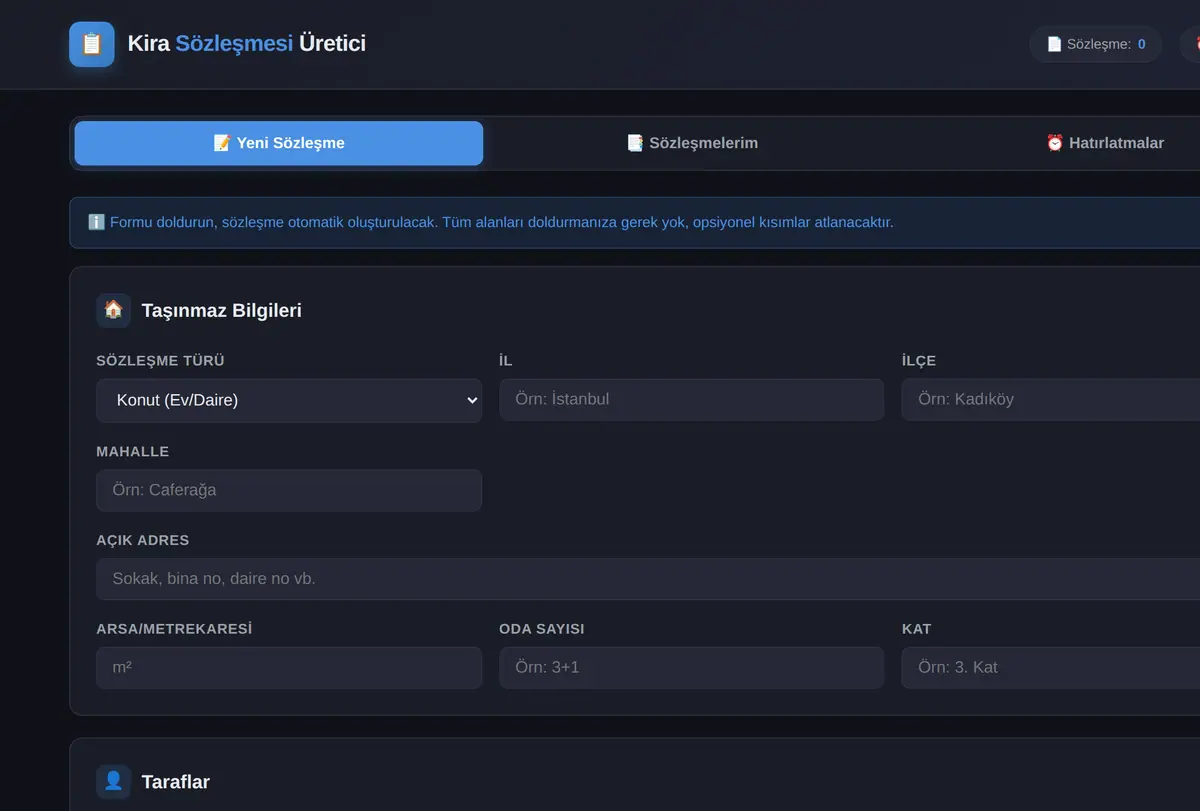
Task: Focus the Oda Sayısı input
Action: [692, 667]
